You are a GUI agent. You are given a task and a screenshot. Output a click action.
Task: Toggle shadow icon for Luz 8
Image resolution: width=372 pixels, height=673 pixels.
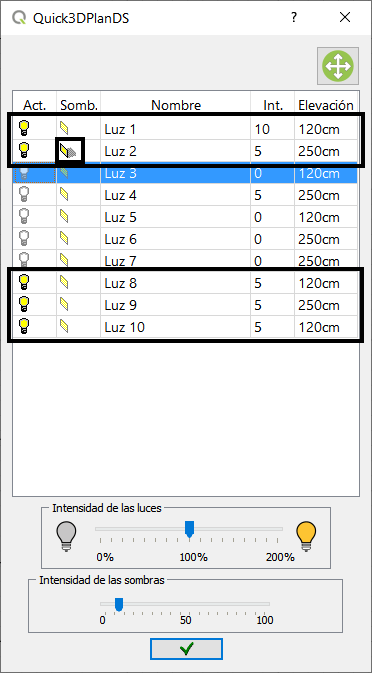[x=64, y=283]
